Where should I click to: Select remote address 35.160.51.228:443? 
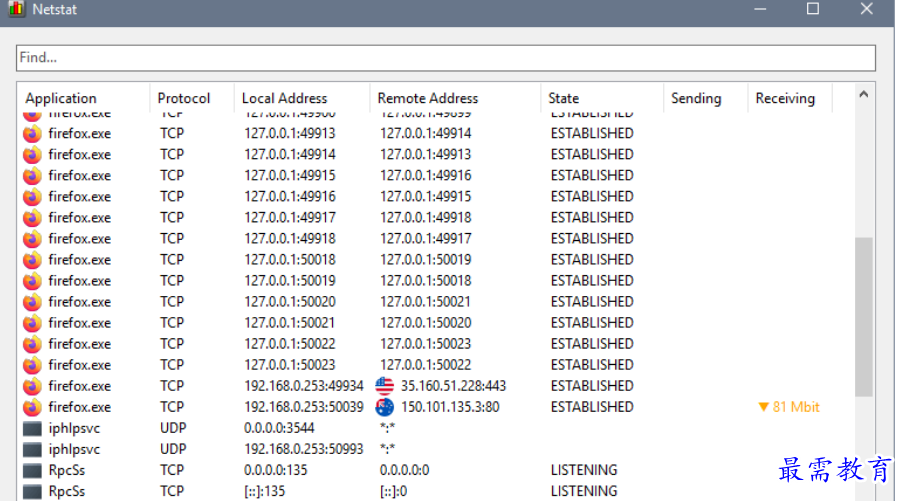point(453,386)
